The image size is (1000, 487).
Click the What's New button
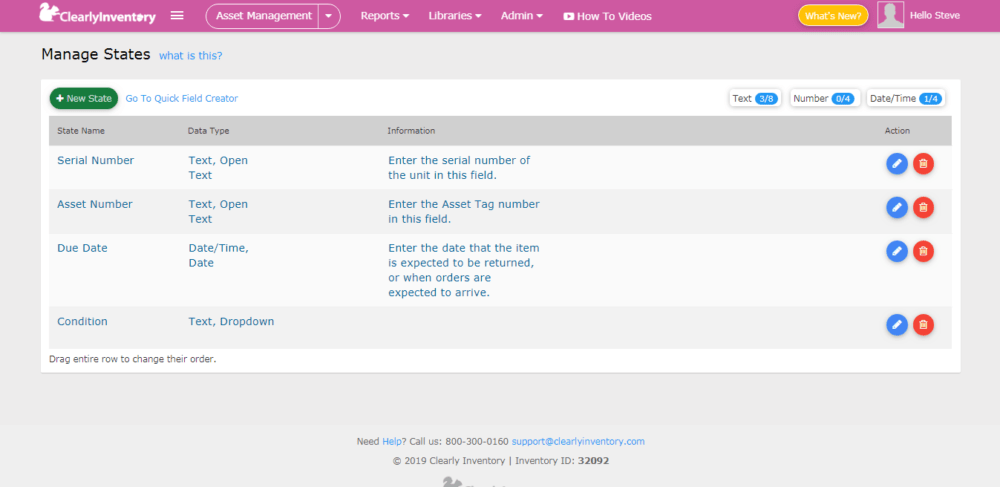(833, 16)
